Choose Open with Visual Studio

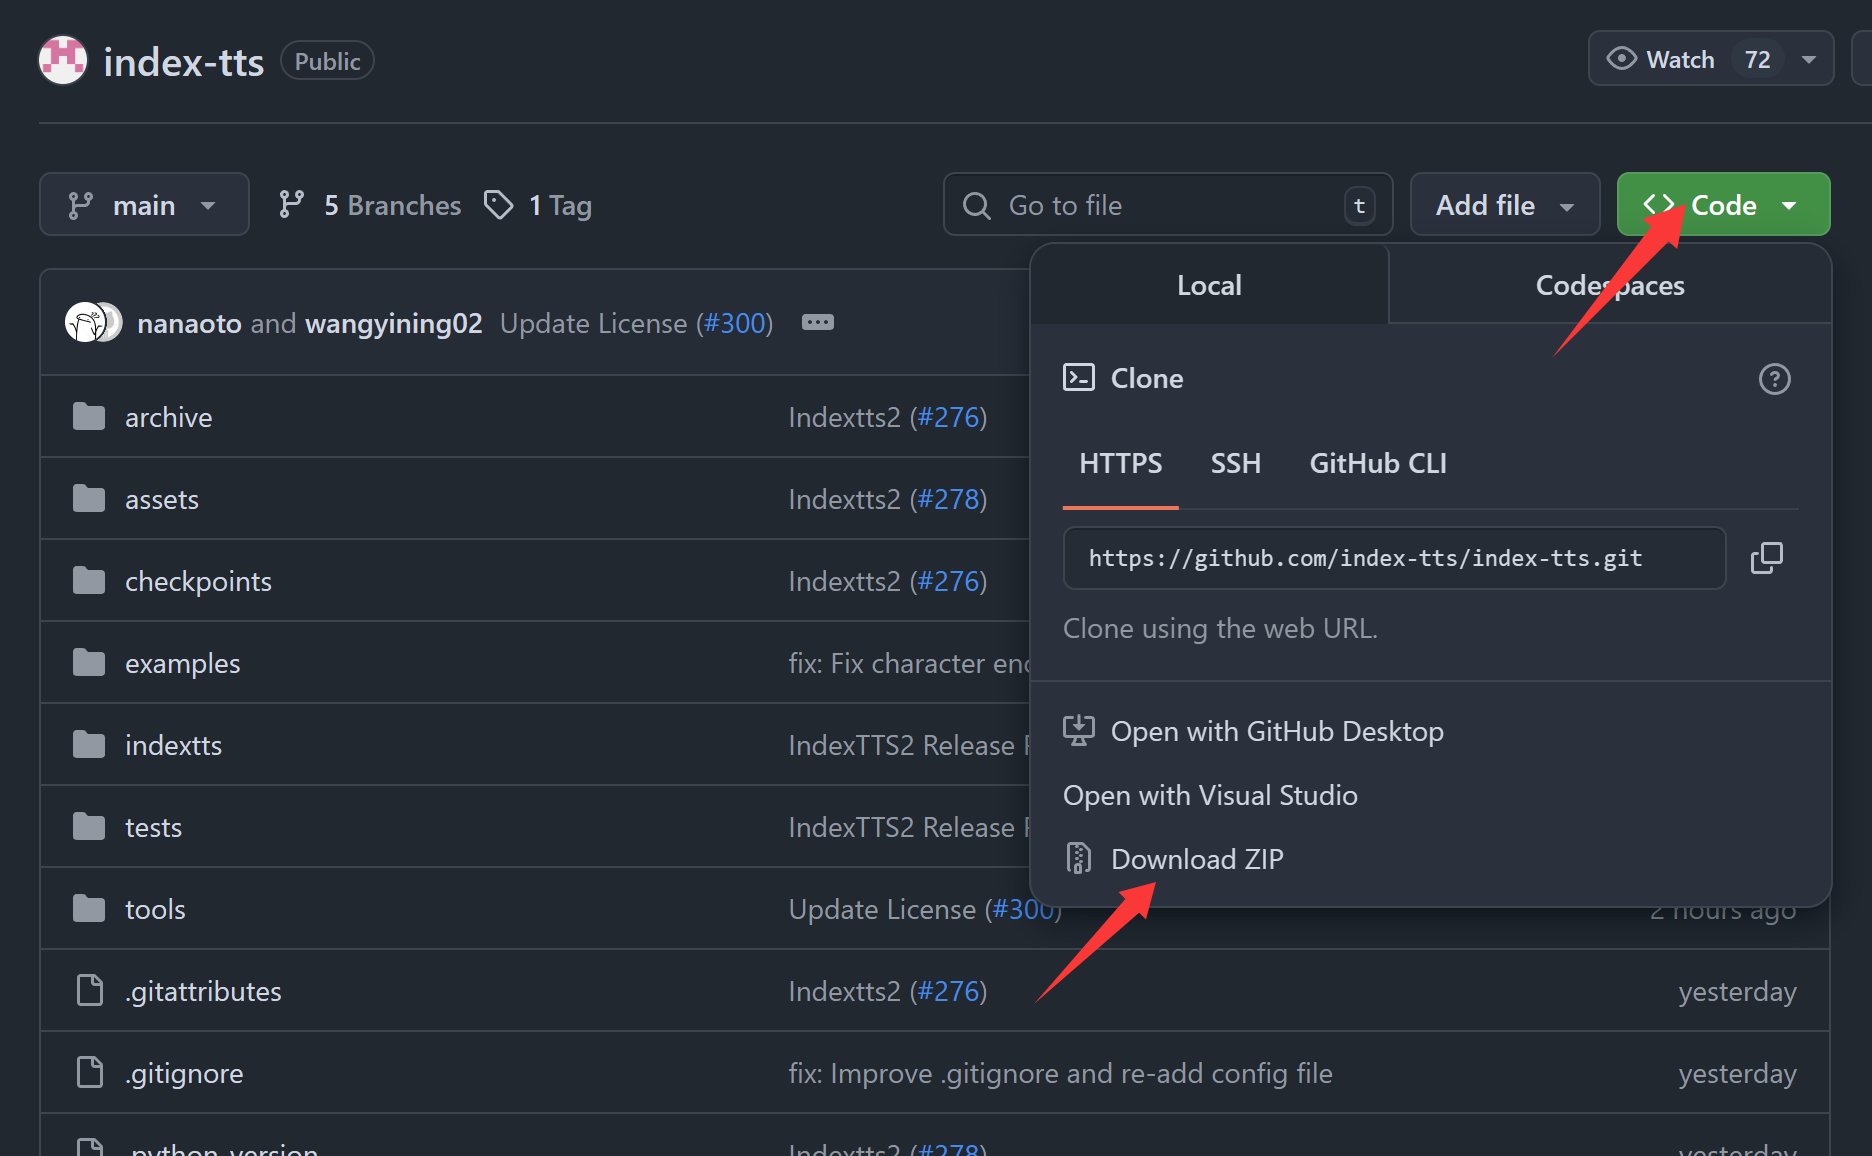pos(1210,795)
